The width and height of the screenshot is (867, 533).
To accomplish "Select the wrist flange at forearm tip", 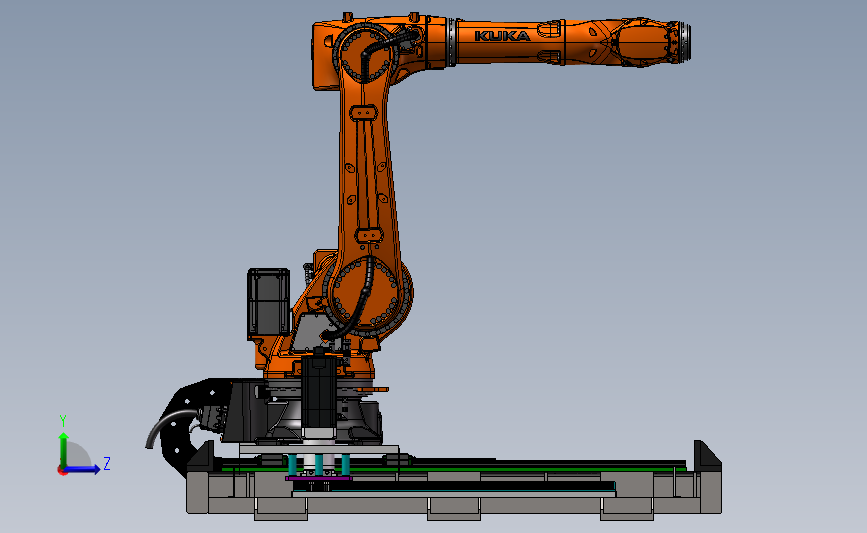I will 685,41.
